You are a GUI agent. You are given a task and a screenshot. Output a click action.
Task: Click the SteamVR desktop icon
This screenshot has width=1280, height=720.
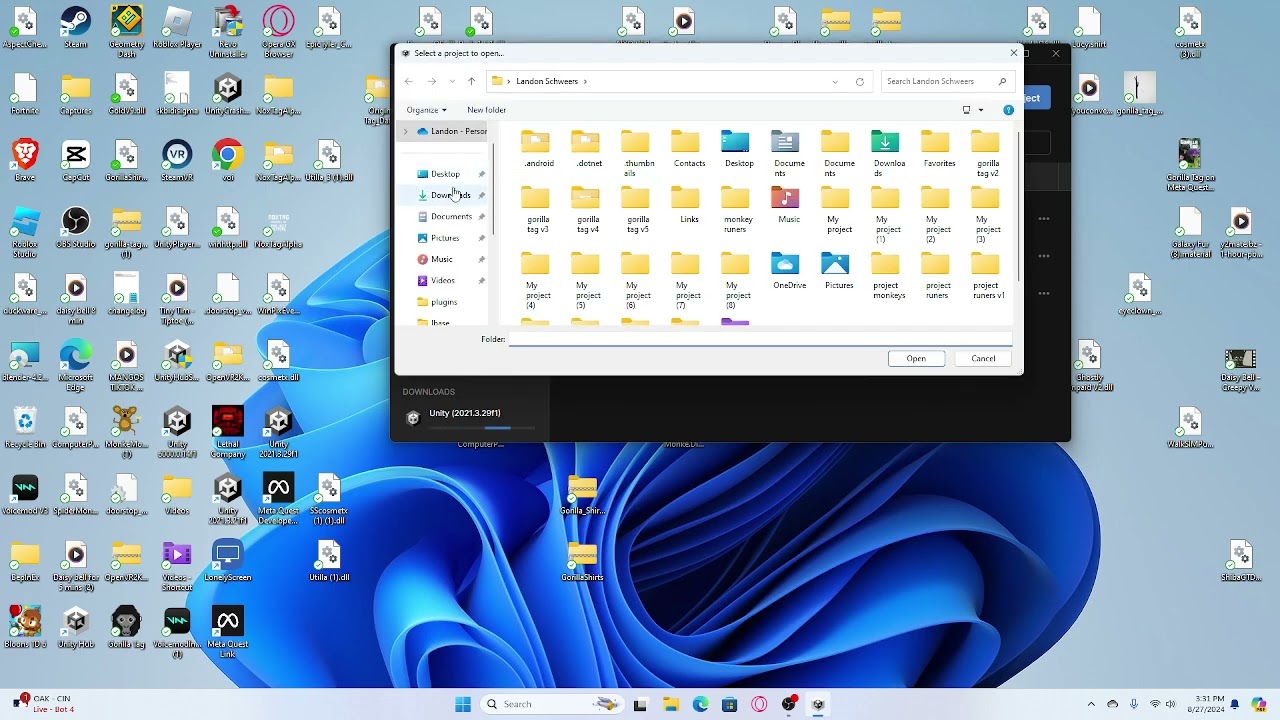177,161
